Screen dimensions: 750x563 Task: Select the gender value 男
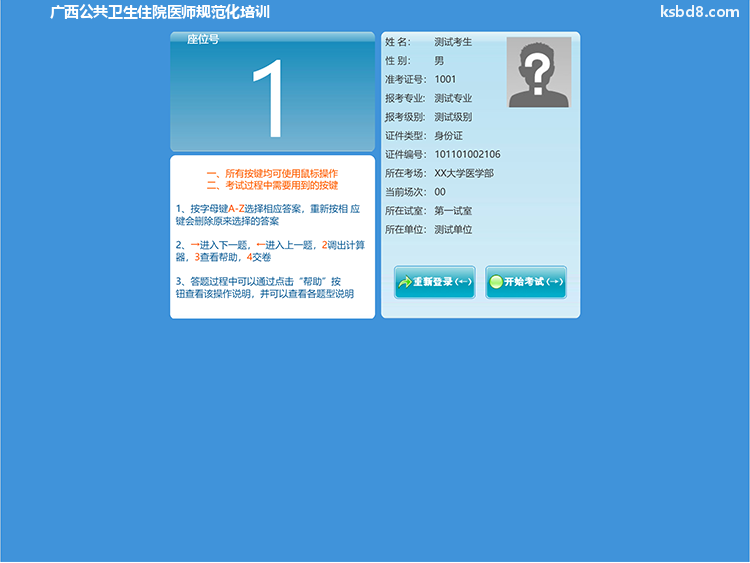click(x=439, y=61)
